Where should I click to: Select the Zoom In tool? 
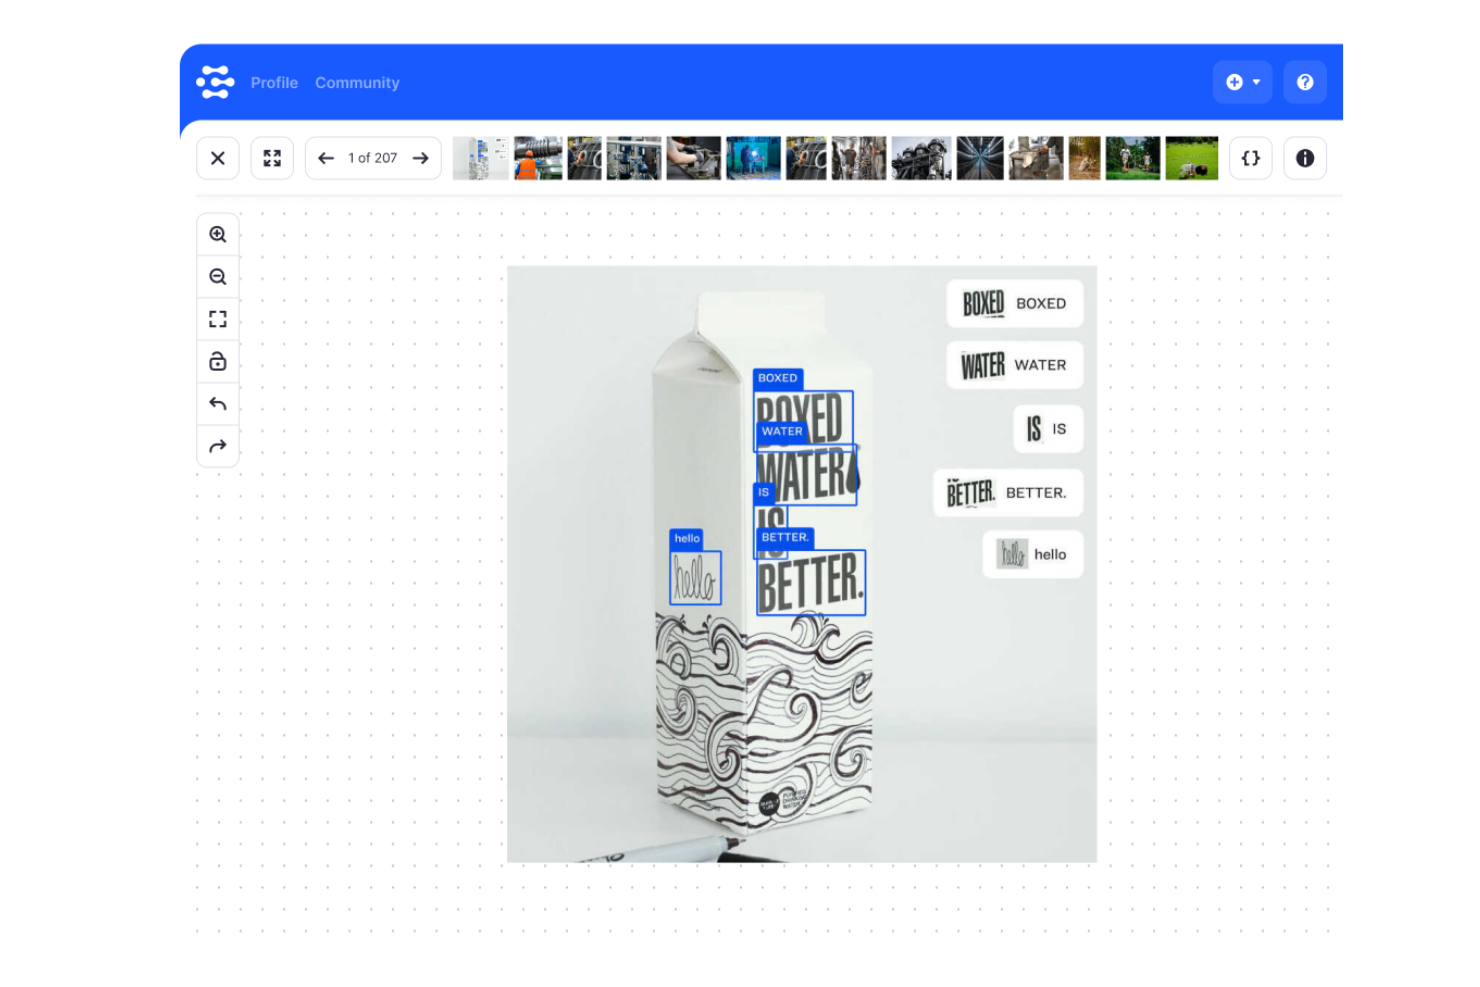click(x=218, y=233)
